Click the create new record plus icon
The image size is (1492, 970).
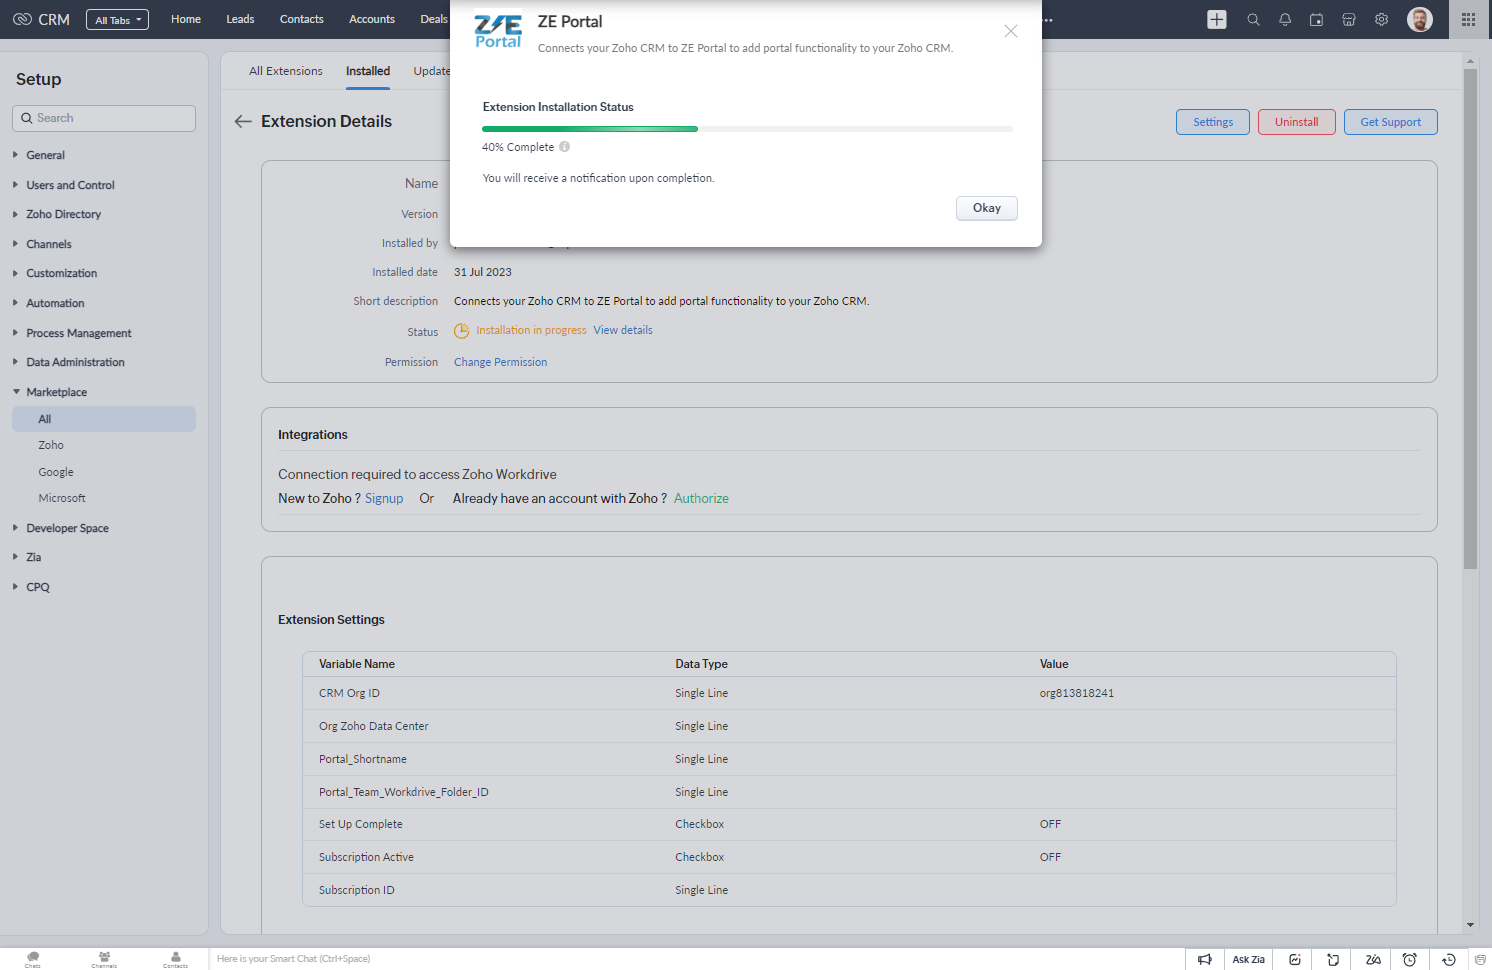click(1216, 19)
